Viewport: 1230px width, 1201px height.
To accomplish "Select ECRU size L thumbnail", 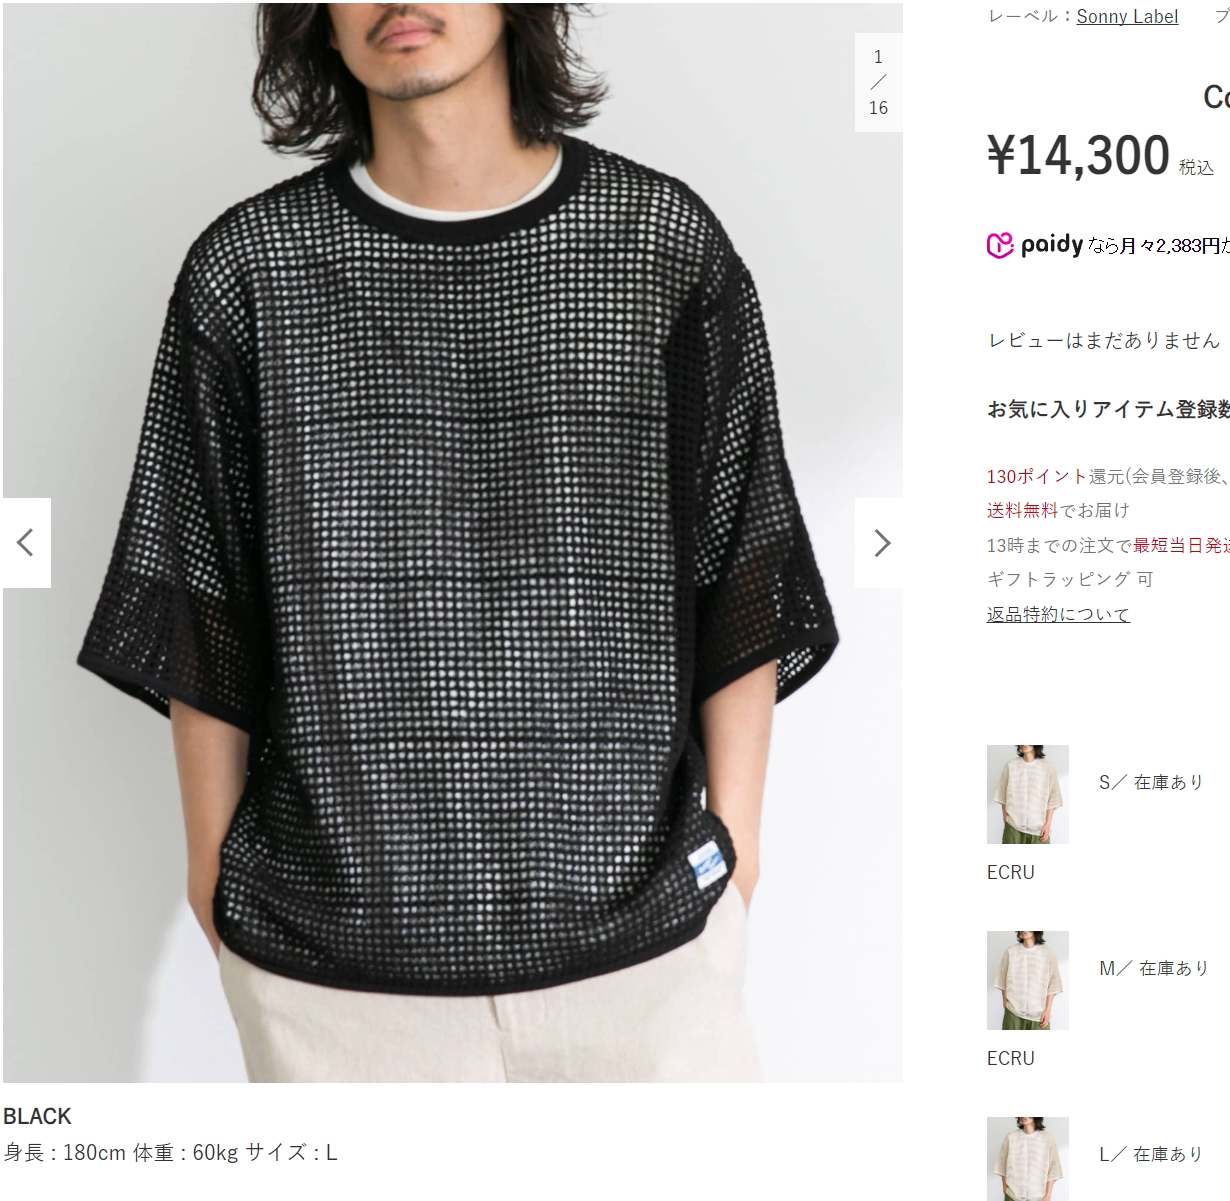I will (x=1028, y=1159).
